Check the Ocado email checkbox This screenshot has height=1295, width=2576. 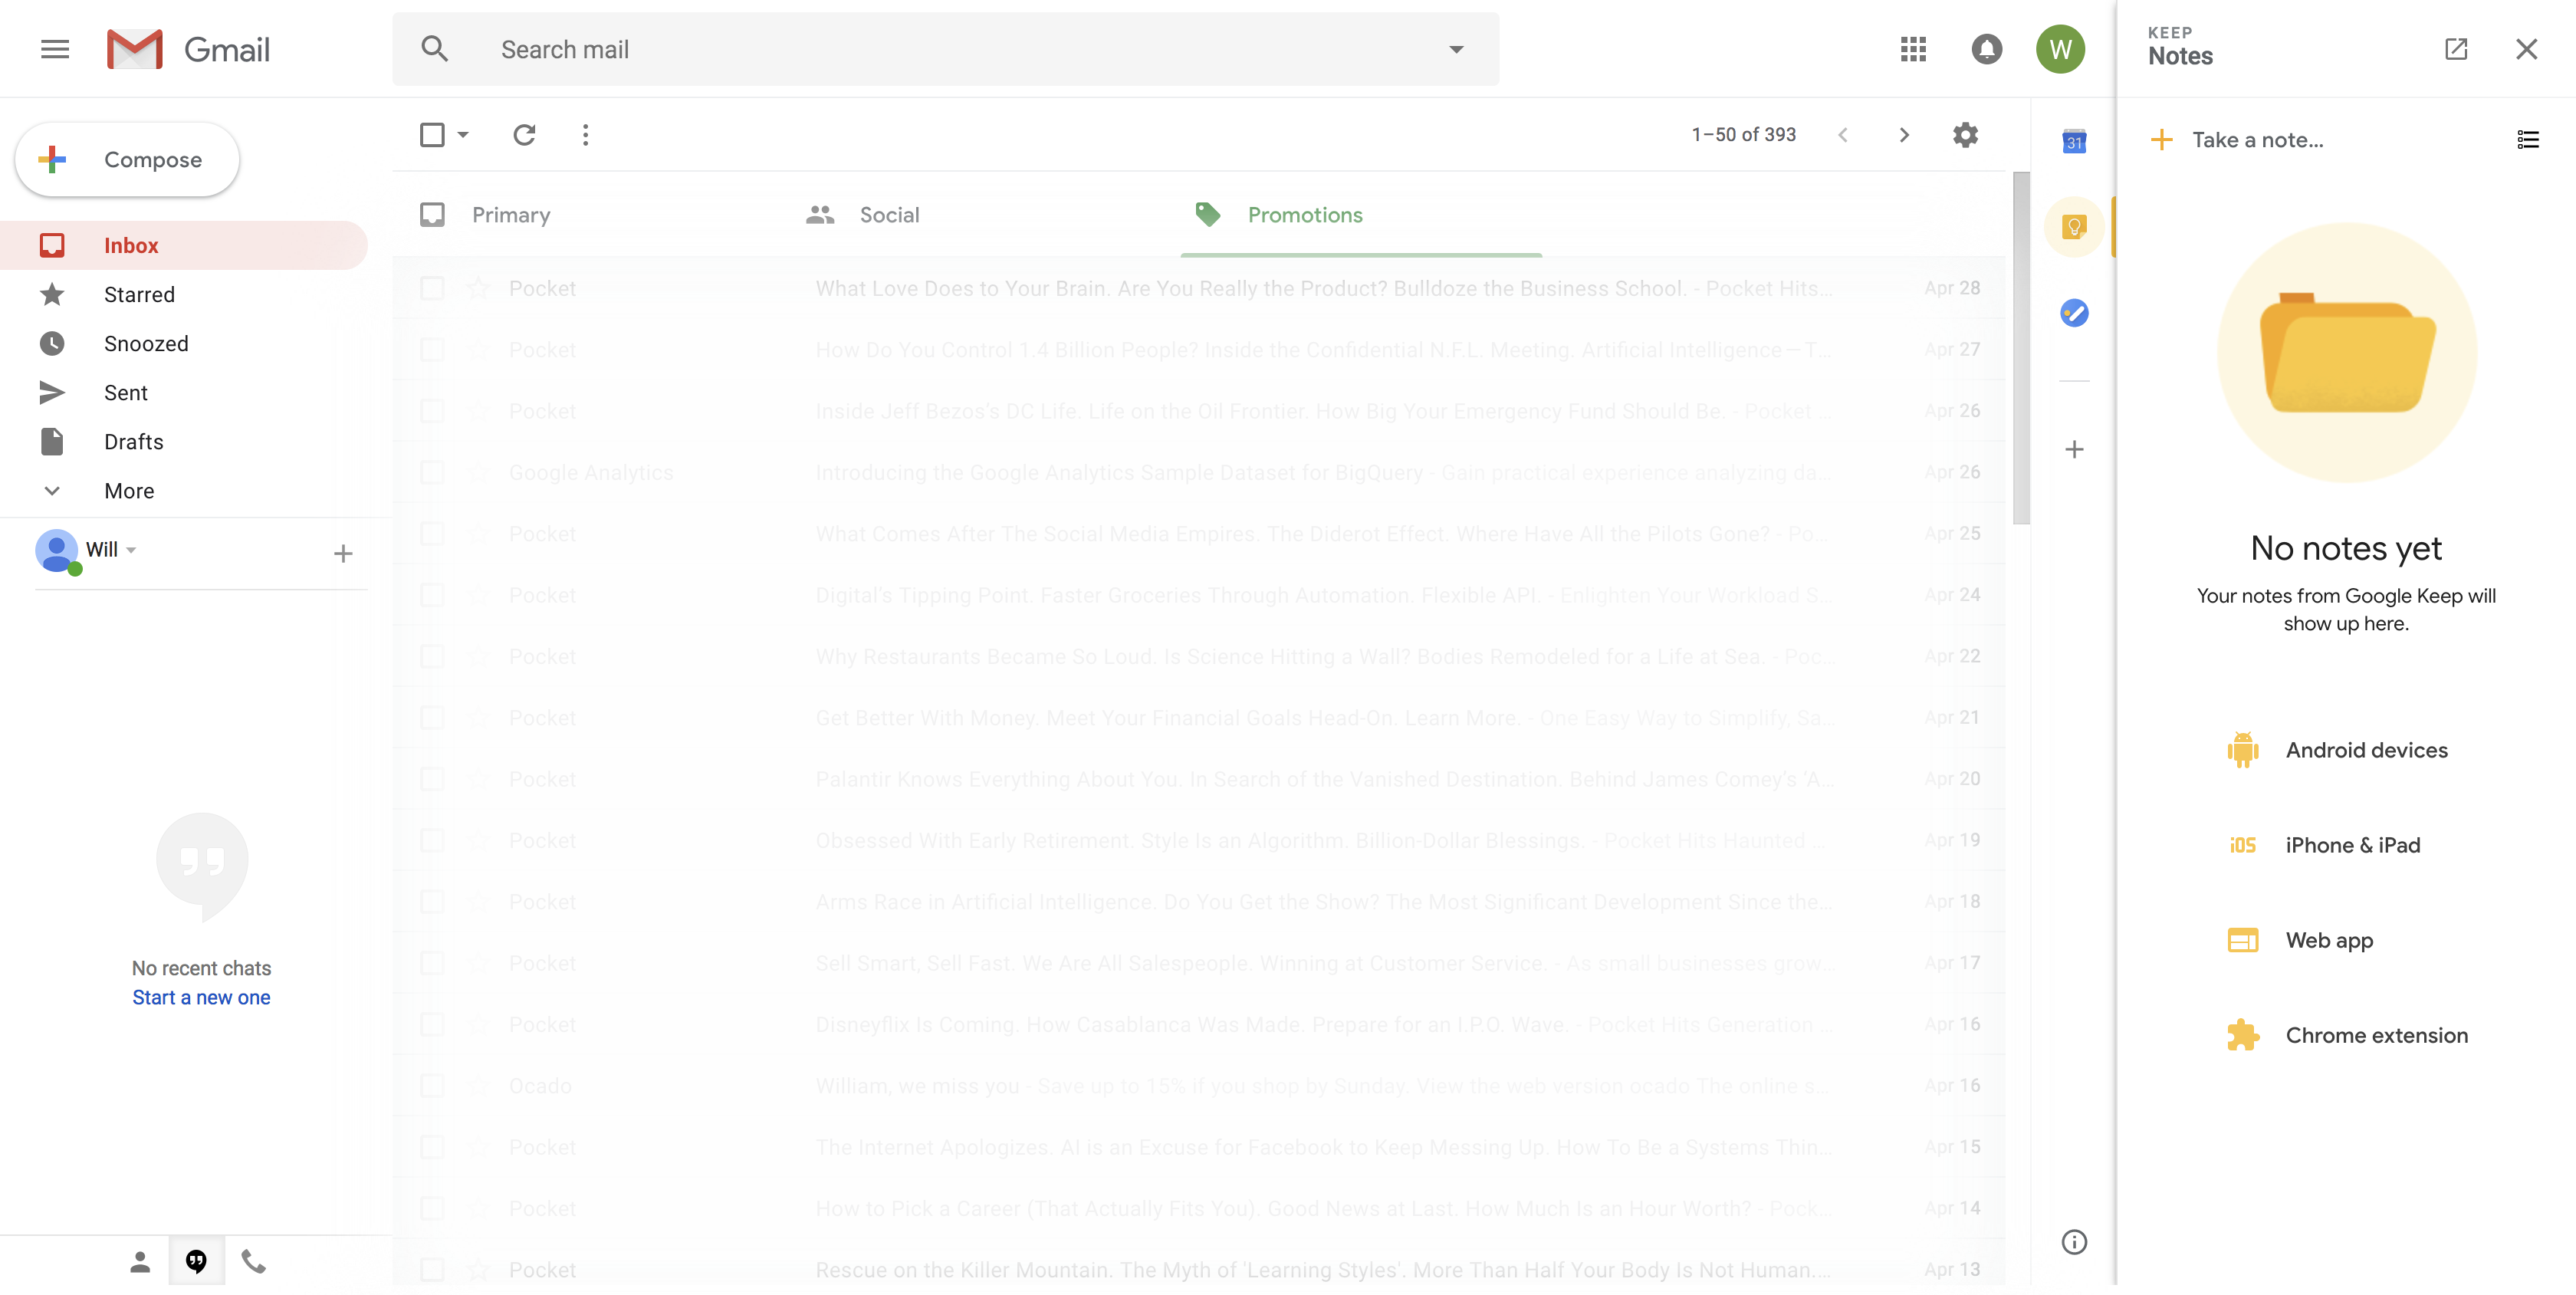[432, 1085]
